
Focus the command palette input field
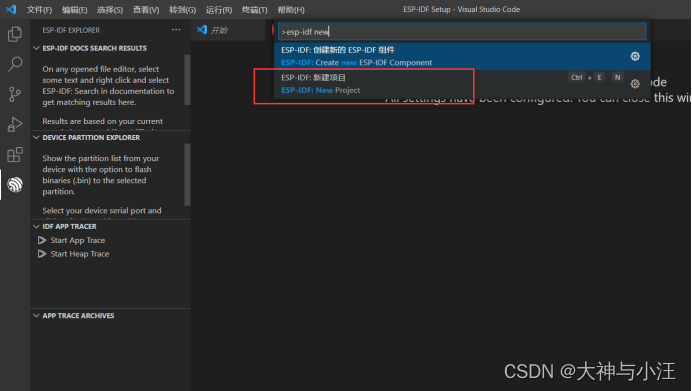pyautogui.click(x=462, y=31)
